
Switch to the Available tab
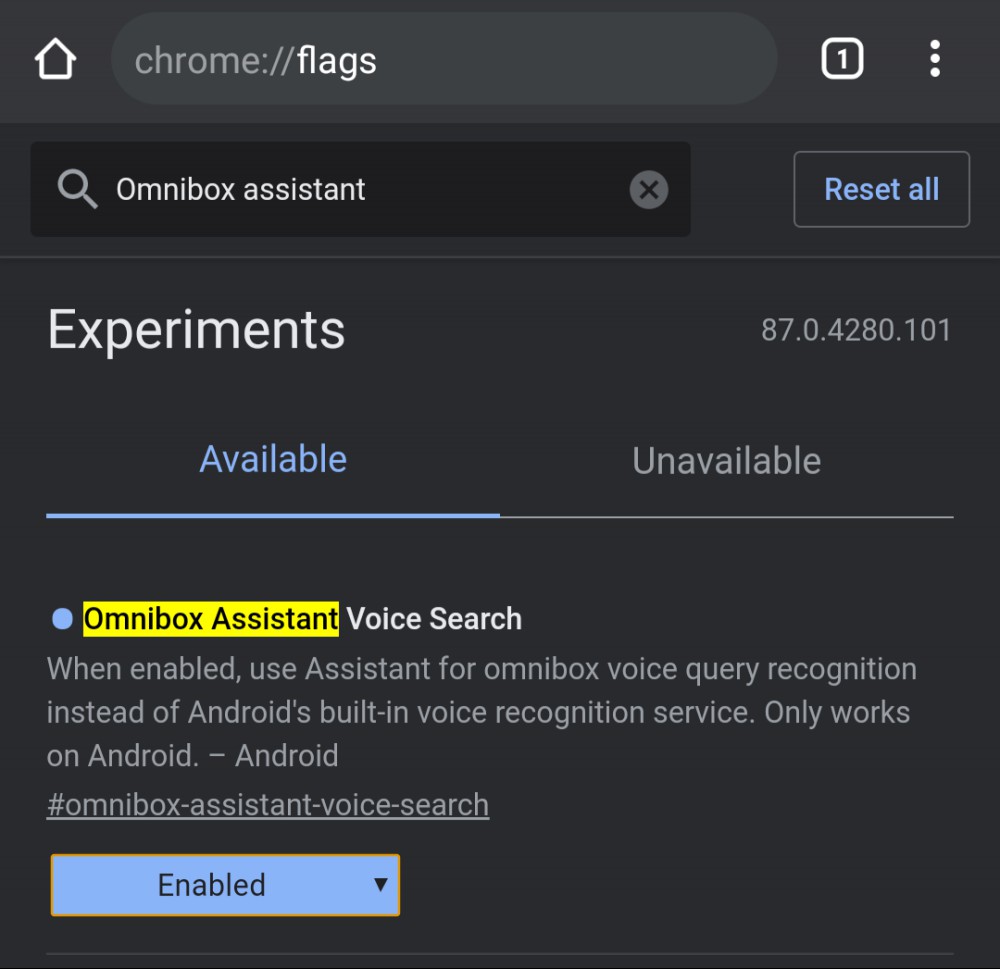273,459
